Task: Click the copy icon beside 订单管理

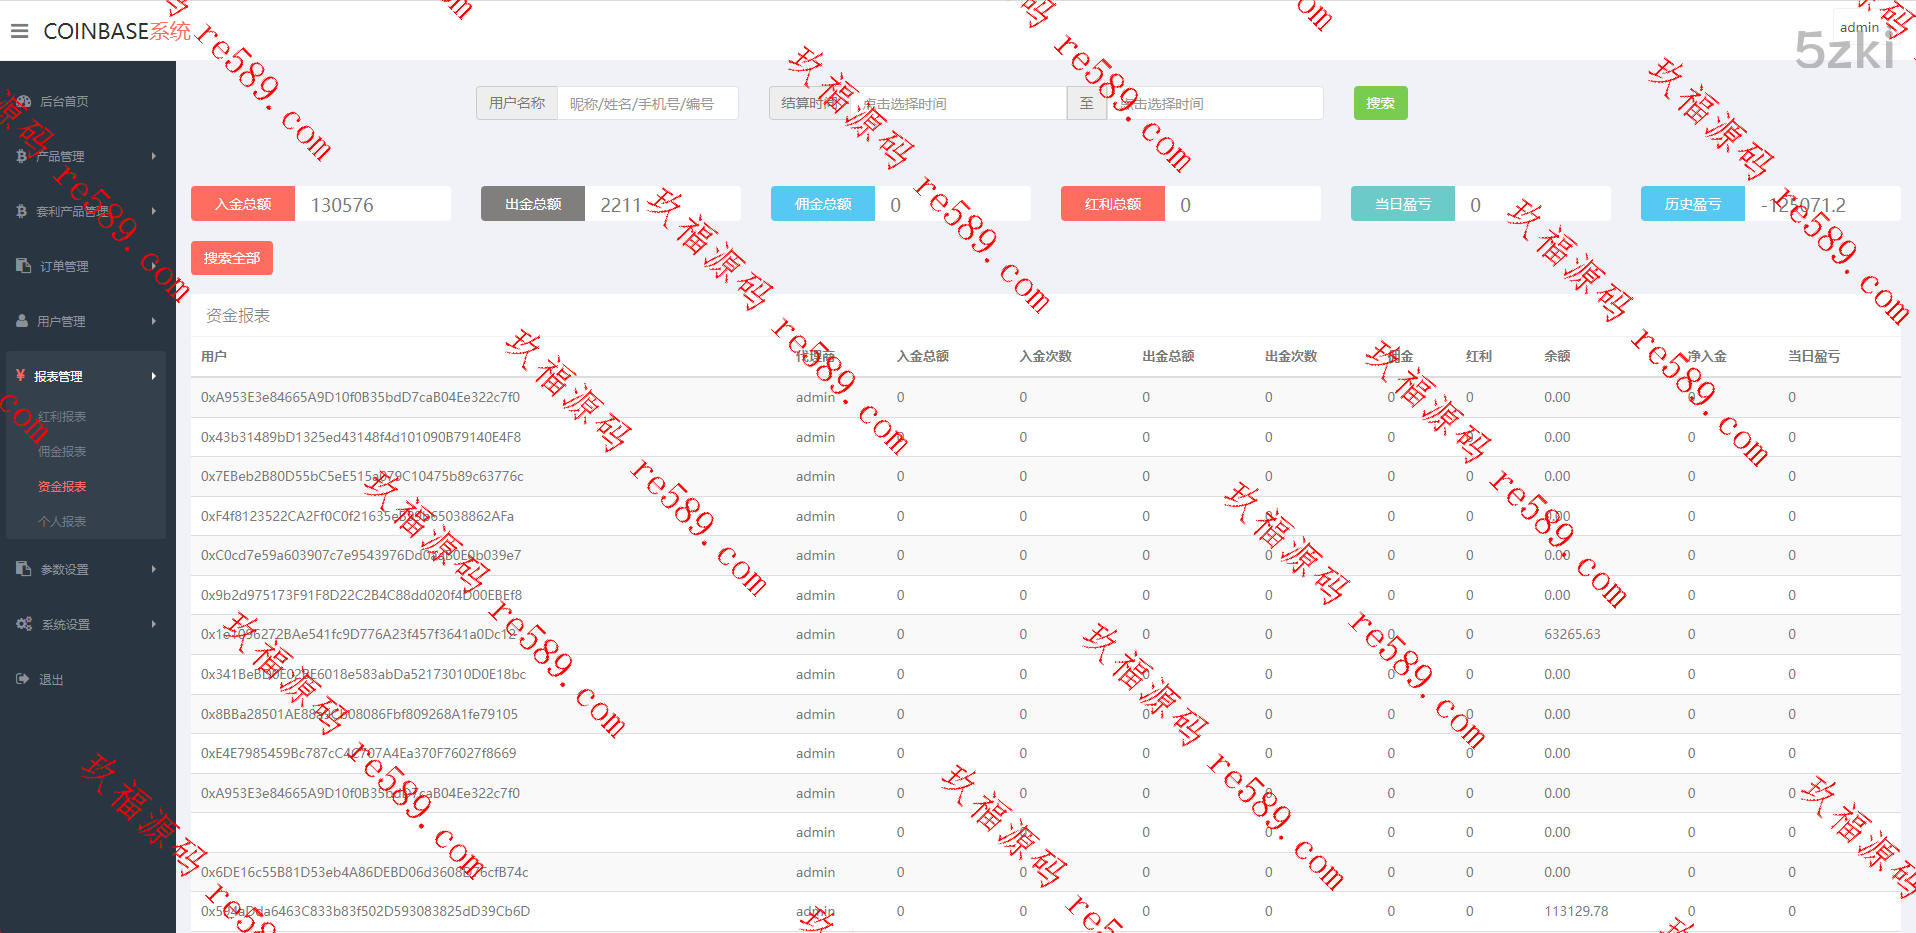Action: pos(24,266)
